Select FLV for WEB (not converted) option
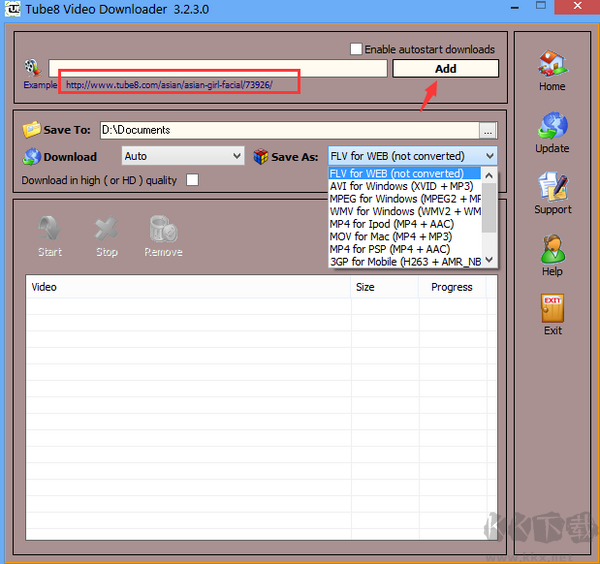The height and width of the screenshot is (564, 600). [404, 173]
